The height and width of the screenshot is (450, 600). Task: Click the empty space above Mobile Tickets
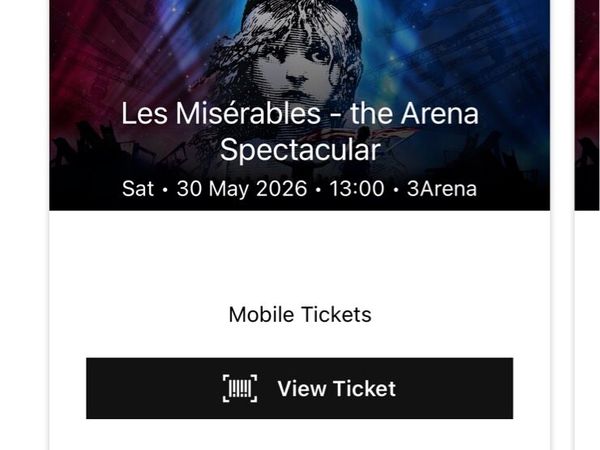(299, 255)
